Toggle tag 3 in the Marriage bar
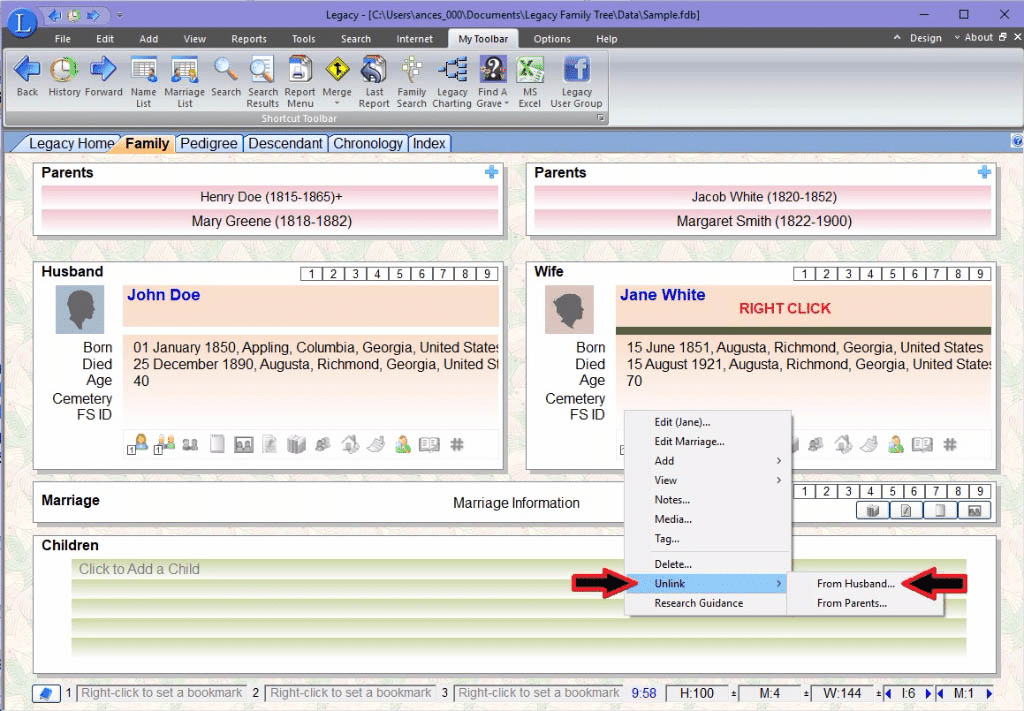 (x=848, y=492)
